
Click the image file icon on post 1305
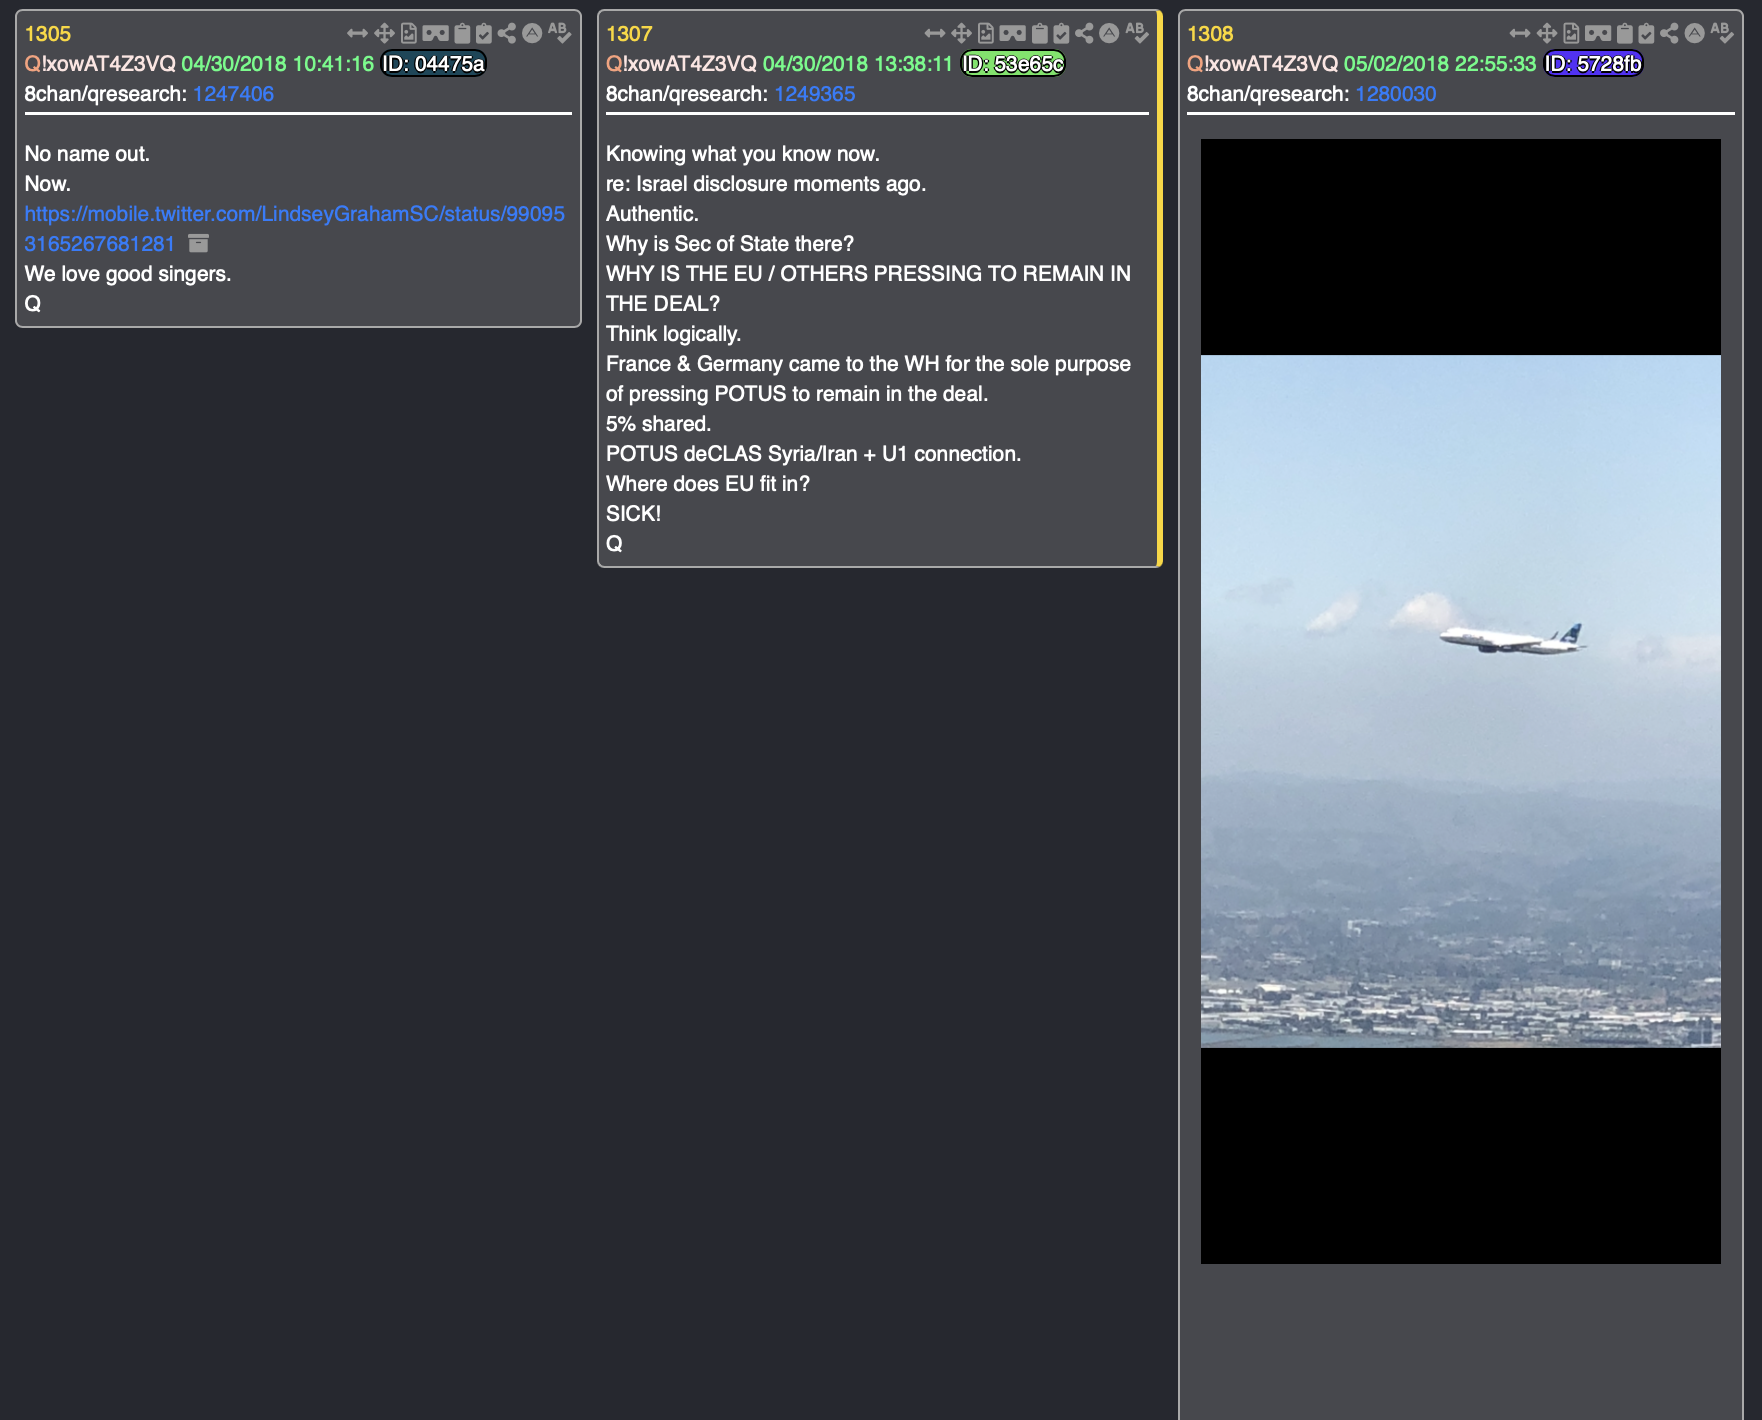click(409, 33)
